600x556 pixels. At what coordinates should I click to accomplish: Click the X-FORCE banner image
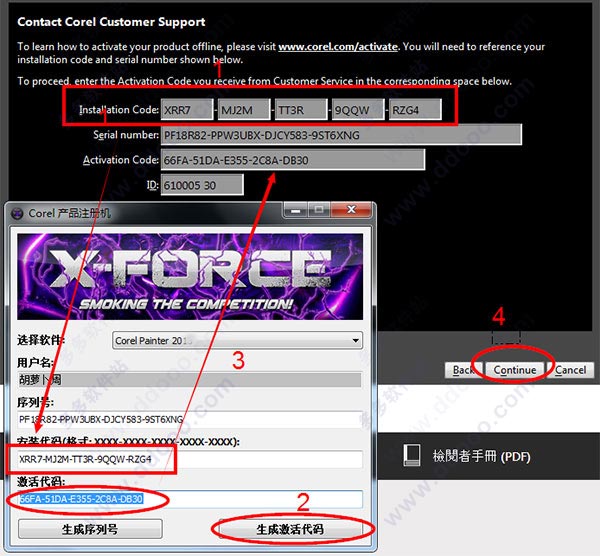click(x=190, y=276)
